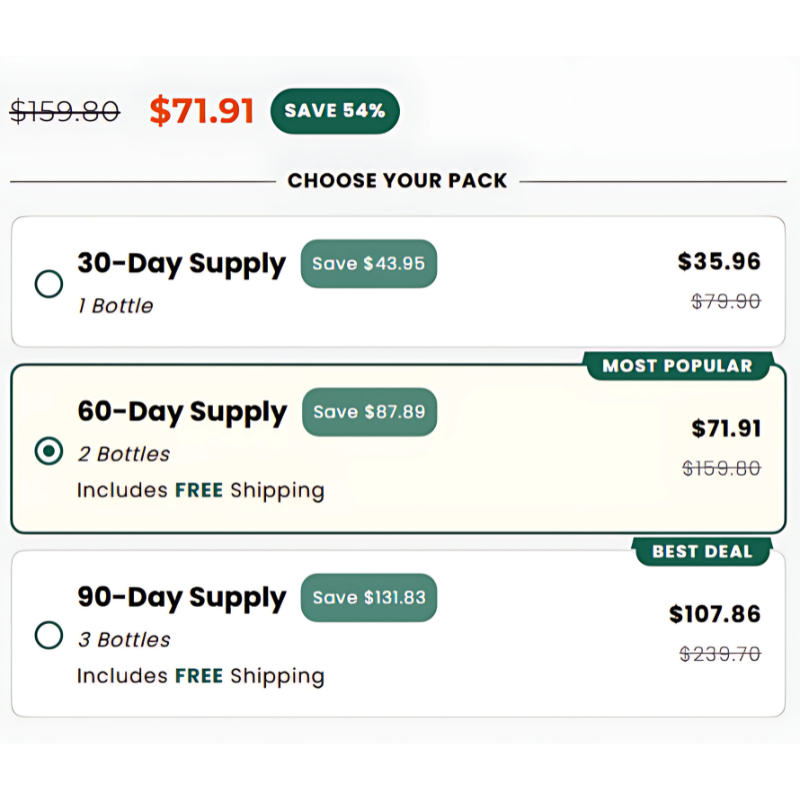Select the 90-Day Supply radio button
The width and height of the screenshot is (800, 800).
49,635
